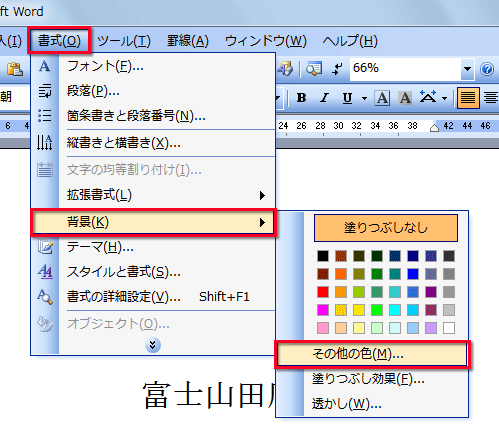
Task: Expand the 背景(K) submenu
Action: (x=153, y=222)
